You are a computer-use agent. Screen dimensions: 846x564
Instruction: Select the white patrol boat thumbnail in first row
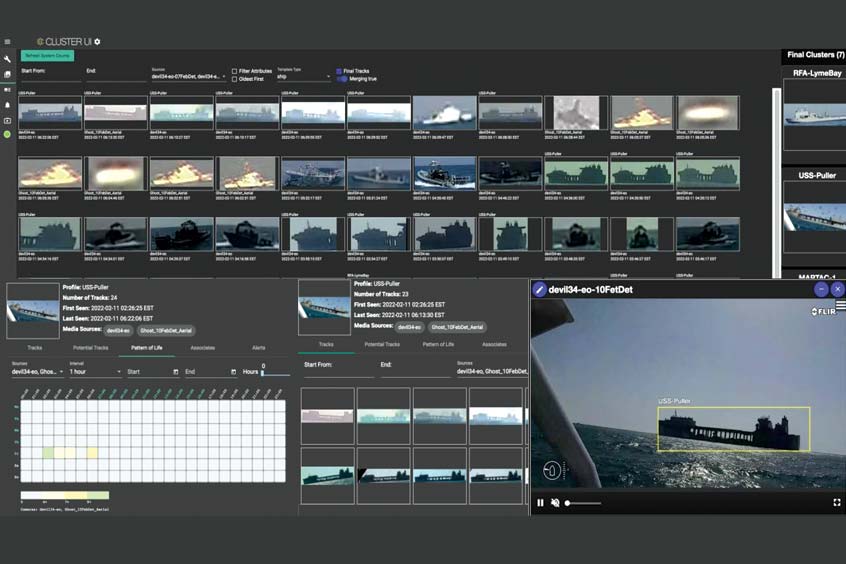click(x=444, y=113)
